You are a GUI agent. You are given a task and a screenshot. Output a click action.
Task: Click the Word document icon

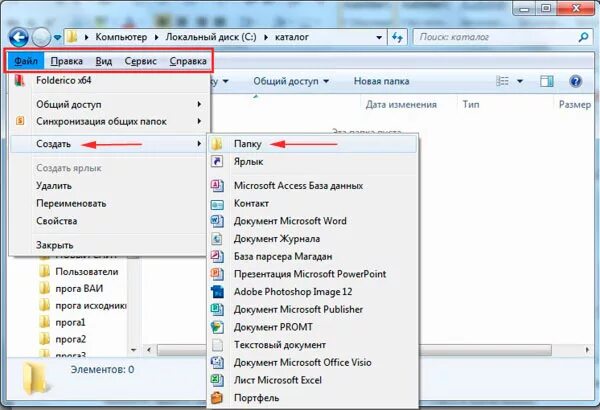[x=217, y=221]
